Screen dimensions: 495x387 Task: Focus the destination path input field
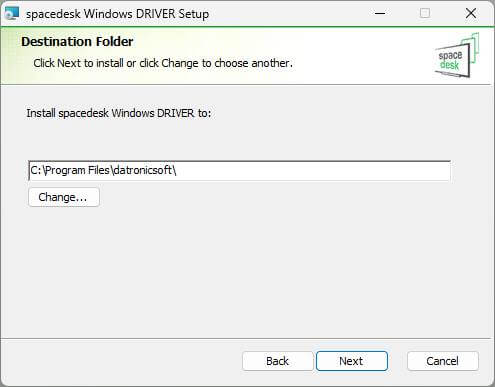pyautogui.click(x=239, y=170)
